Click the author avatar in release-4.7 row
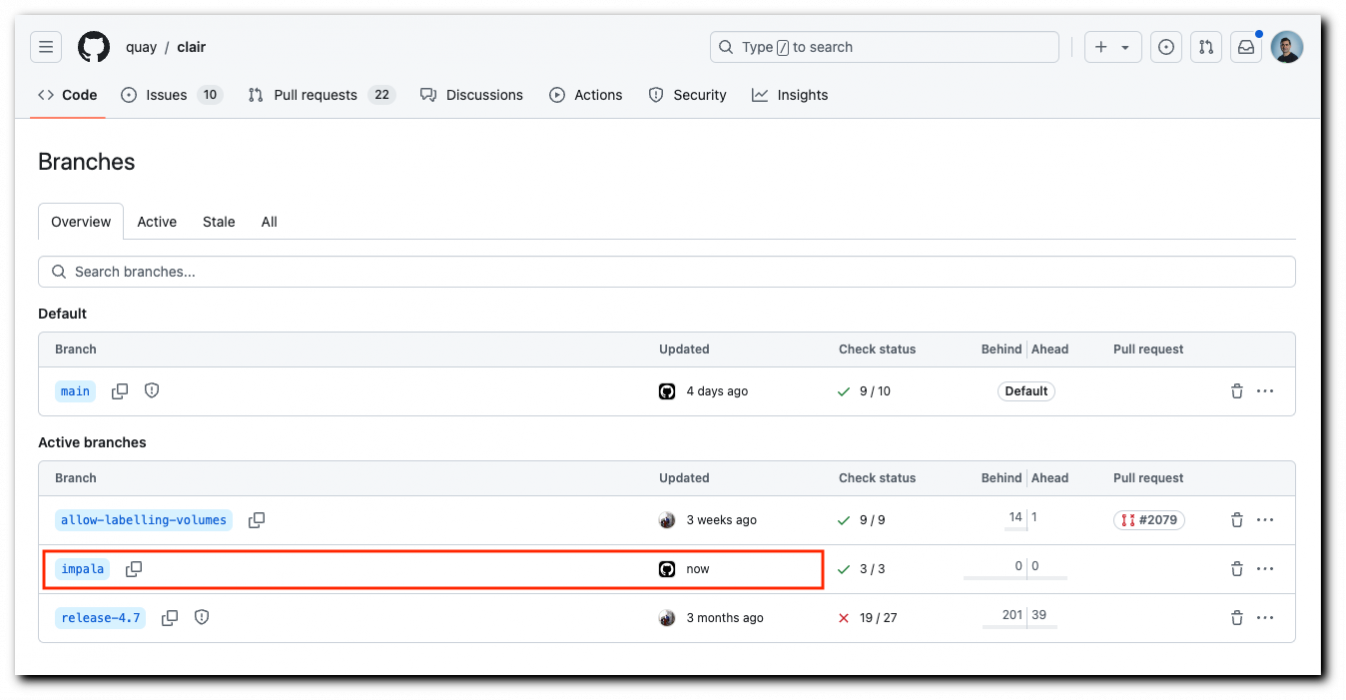The height and width of the screenshot is (700, 1346). [667, 618]
